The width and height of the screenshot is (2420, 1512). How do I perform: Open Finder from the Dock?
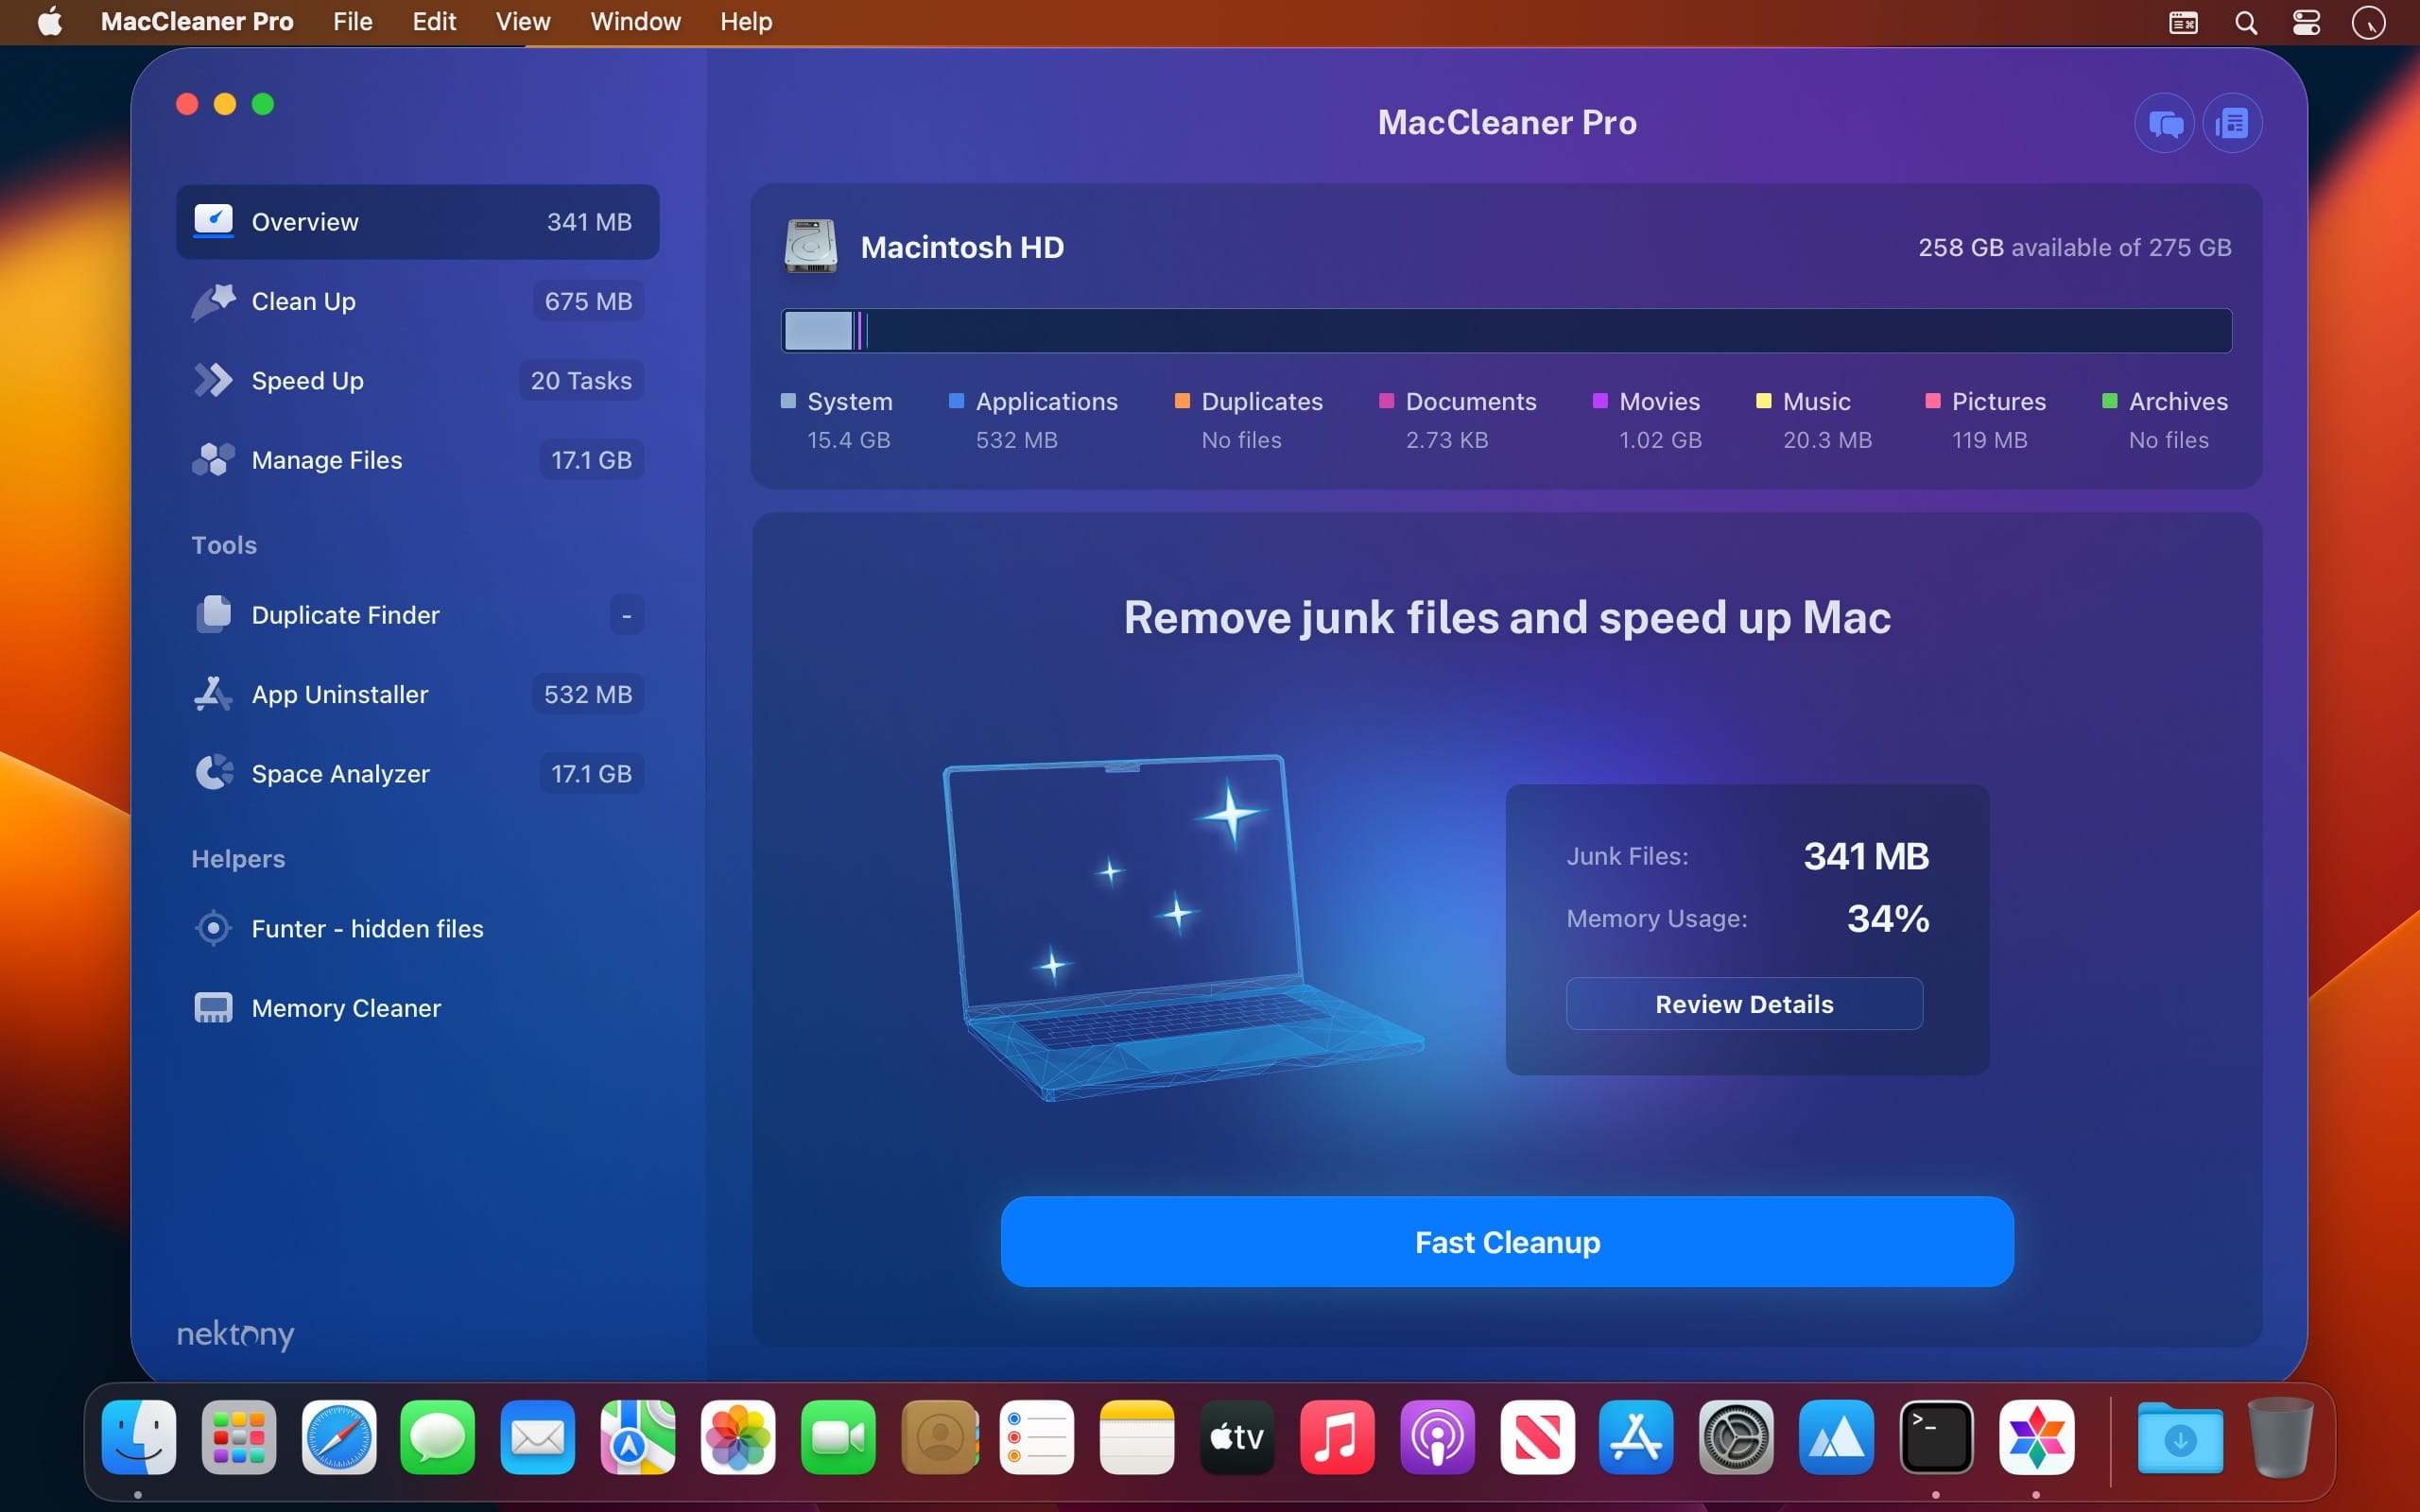coord(139,1439)
